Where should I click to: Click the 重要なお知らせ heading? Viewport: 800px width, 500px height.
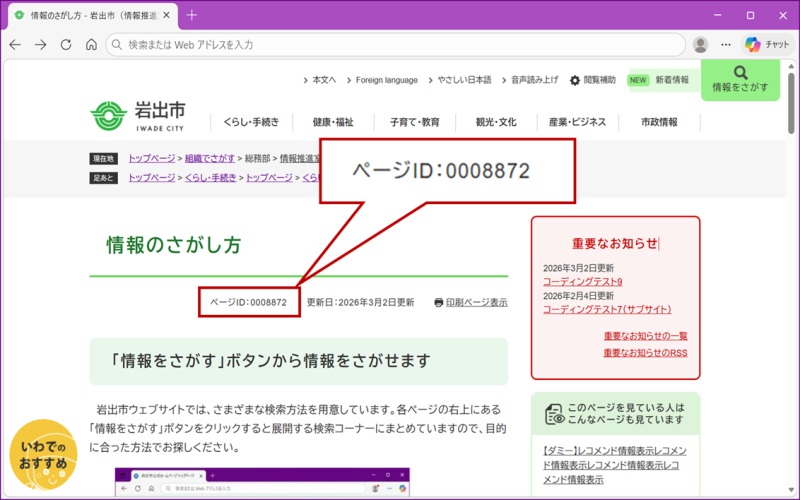[x=615, y=243]
